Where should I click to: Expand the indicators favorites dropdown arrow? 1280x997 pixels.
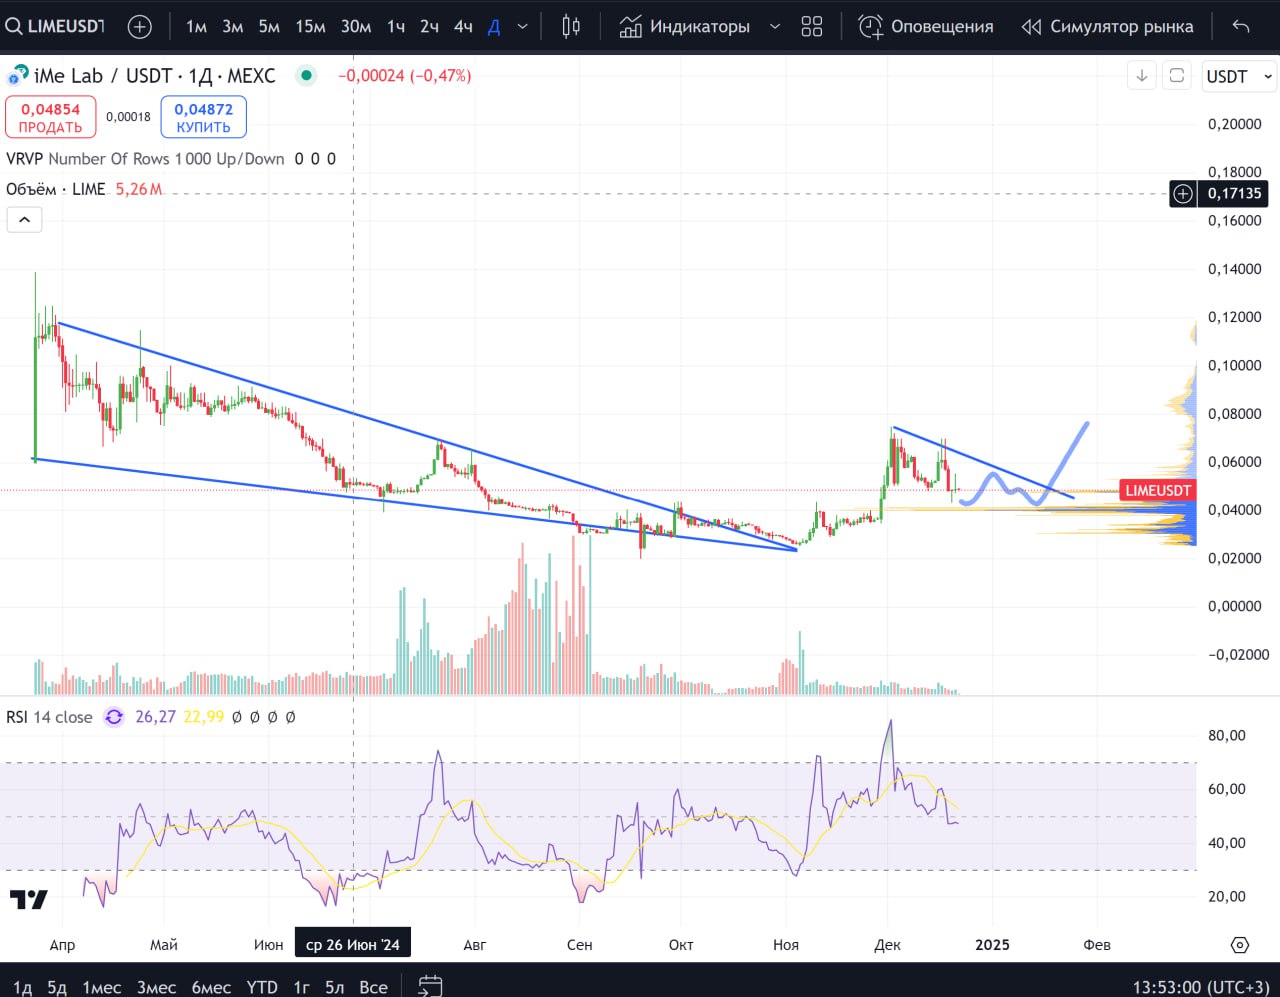[774, 27]
